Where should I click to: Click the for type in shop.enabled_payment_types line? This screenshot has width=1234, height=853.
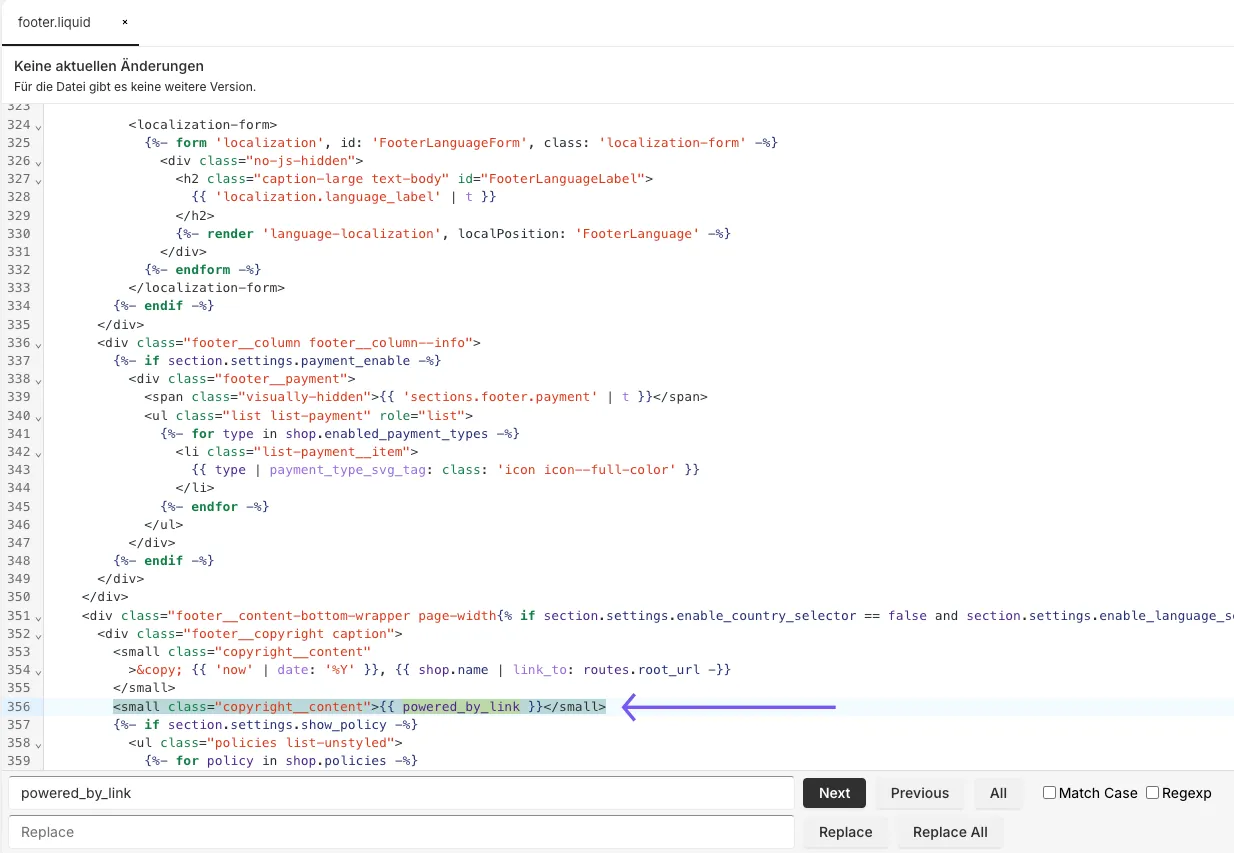340,433
